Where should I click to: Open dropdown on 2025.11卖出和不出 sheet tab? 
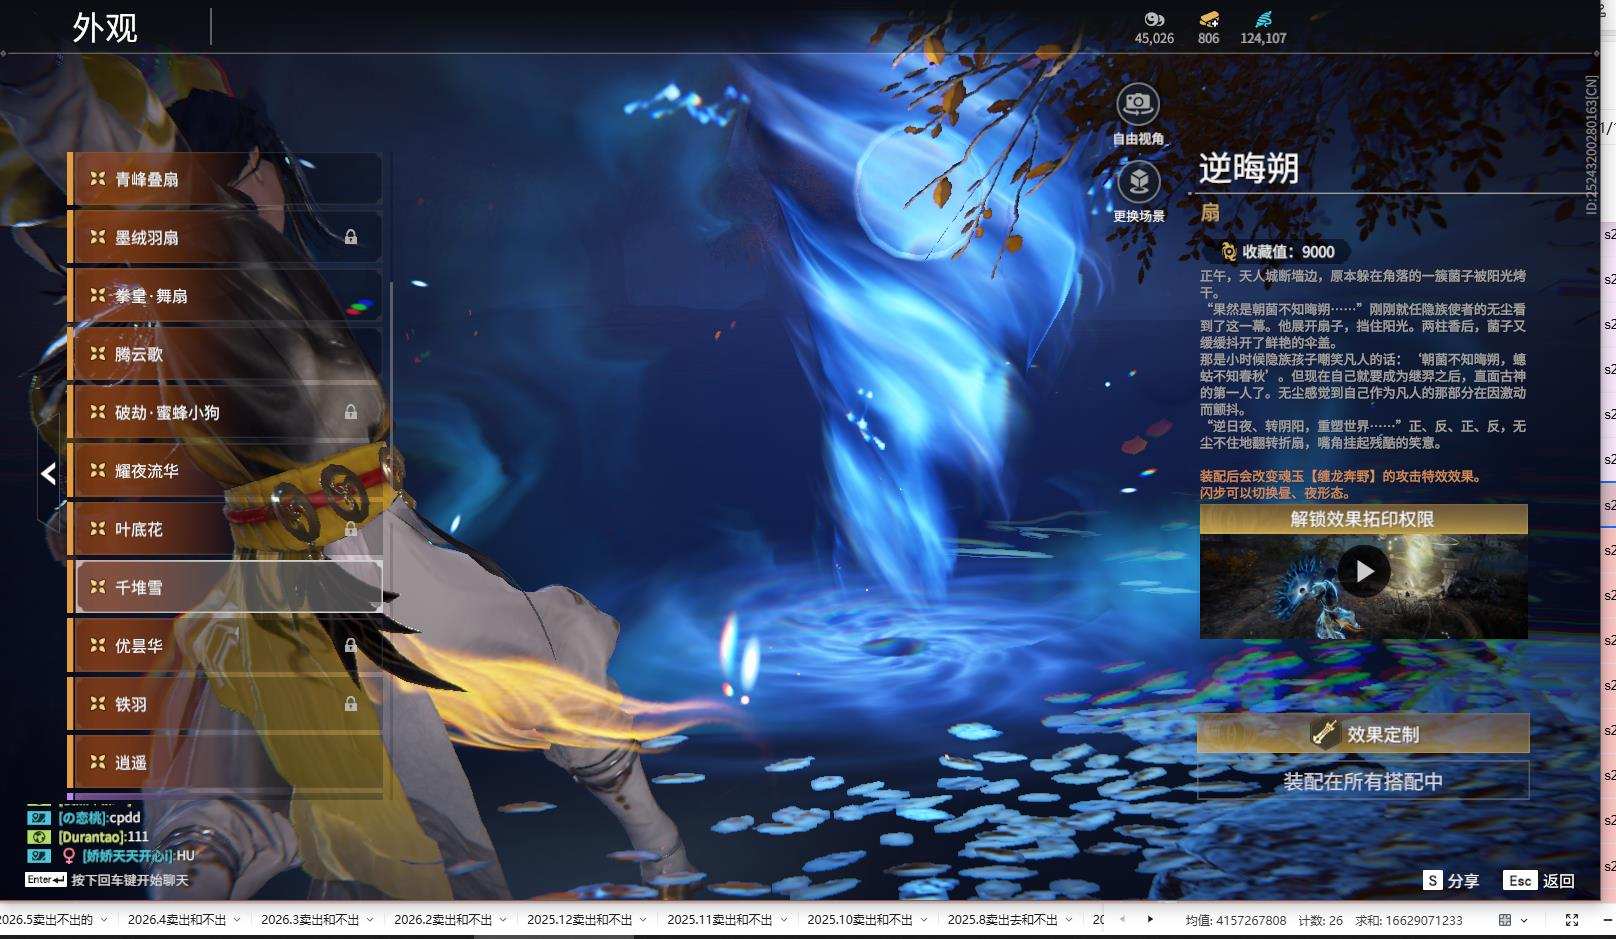783,920
